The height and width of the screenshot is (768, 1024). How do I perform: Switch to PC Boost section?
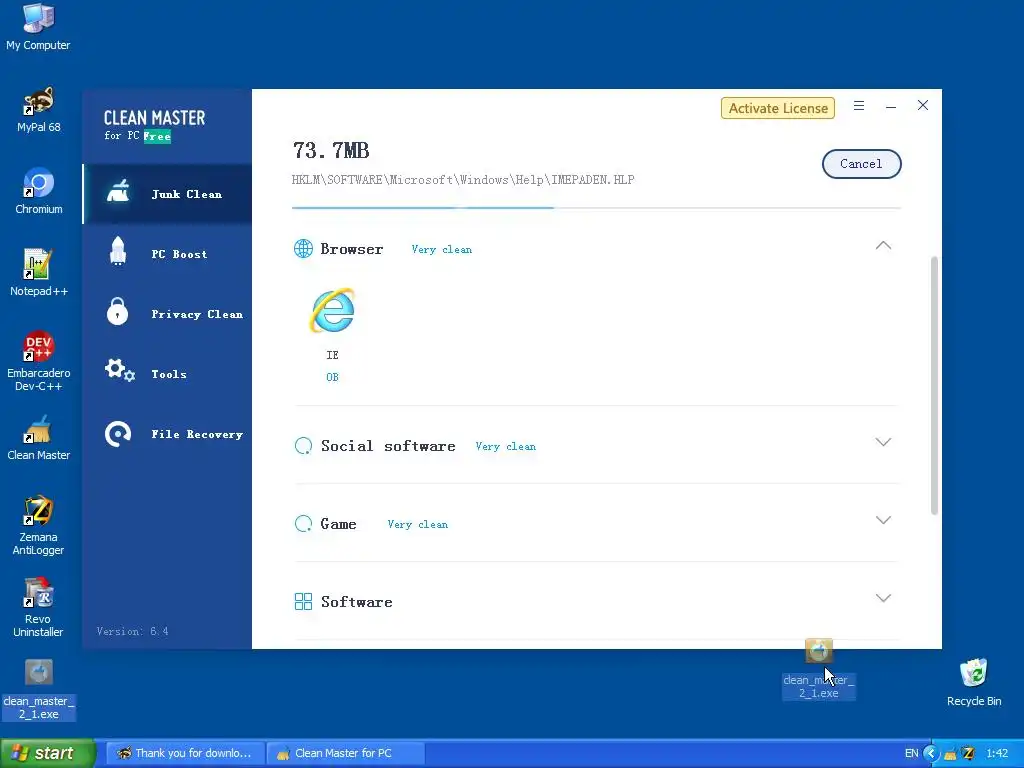pyautogui.click(x=167, y=254)
